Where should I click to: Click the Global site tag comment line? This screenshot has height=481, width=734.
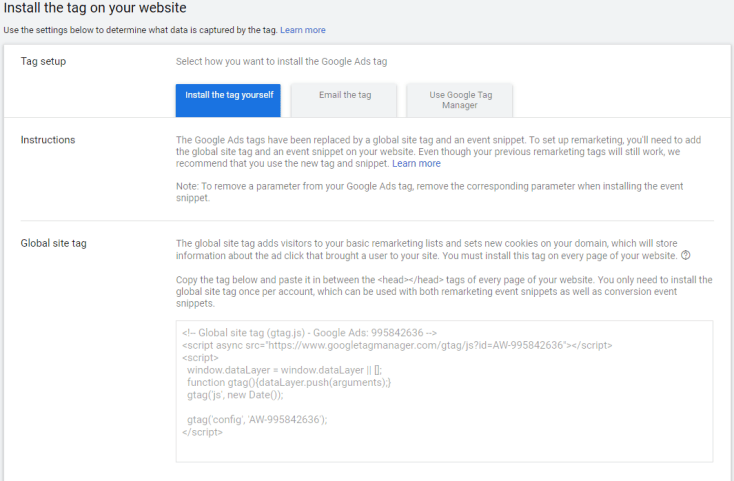[309, 333]
